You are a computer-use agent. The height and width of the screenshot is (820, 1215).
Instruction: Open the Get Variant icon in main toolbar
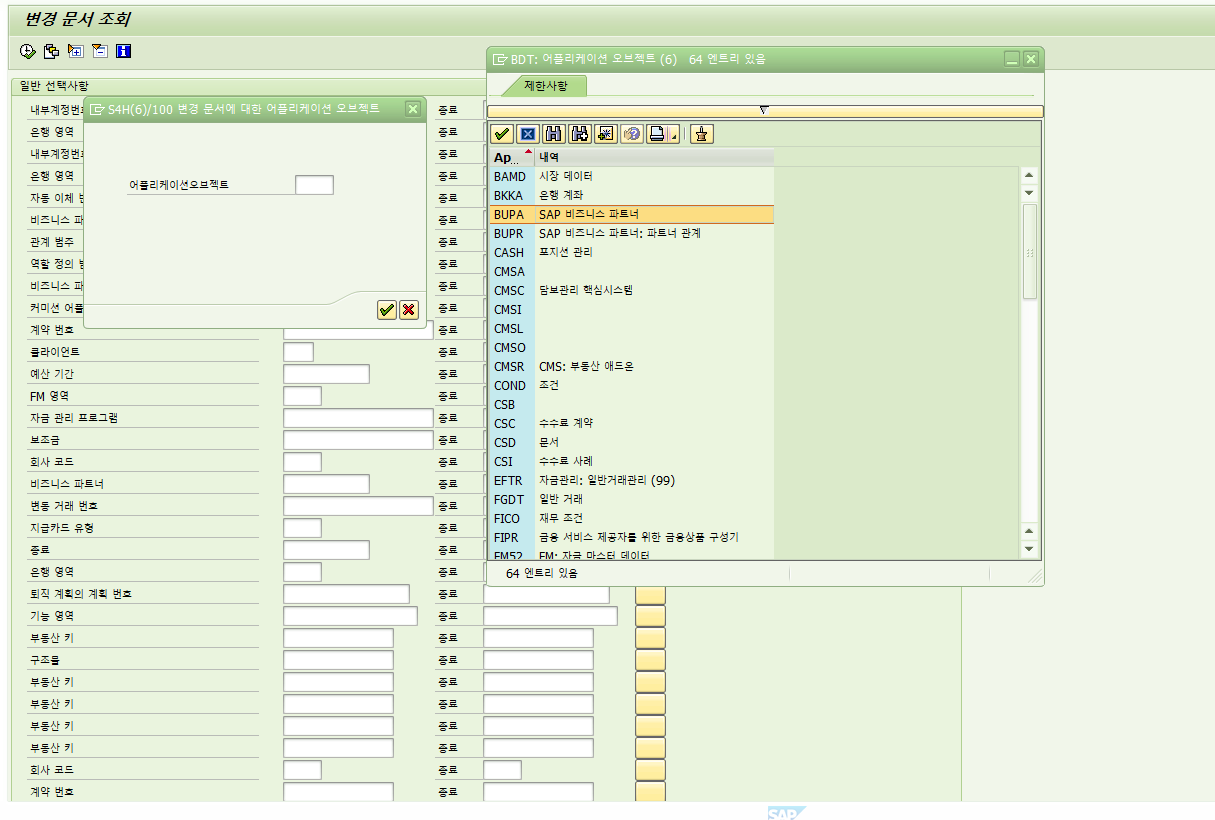point(51,51)
